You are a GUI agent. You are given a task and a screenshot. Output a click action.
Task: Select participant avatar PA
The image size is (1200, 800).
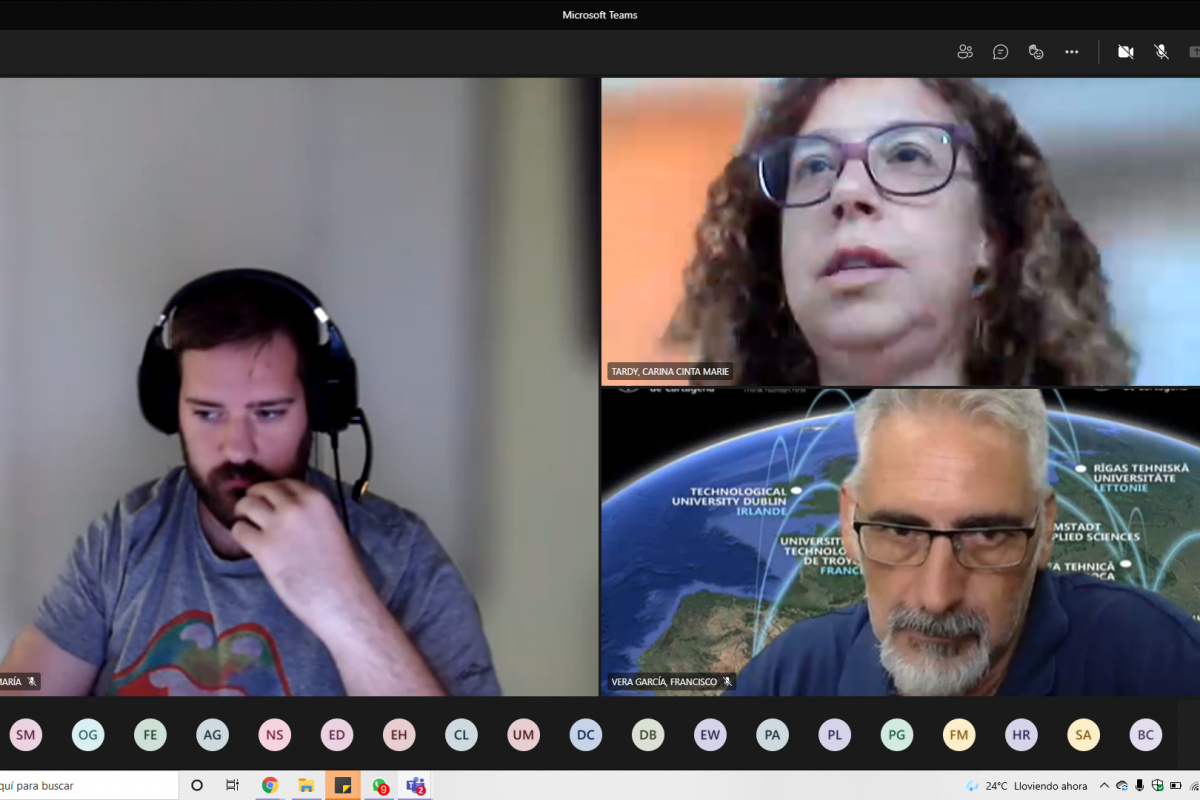(x=772, y=735)
